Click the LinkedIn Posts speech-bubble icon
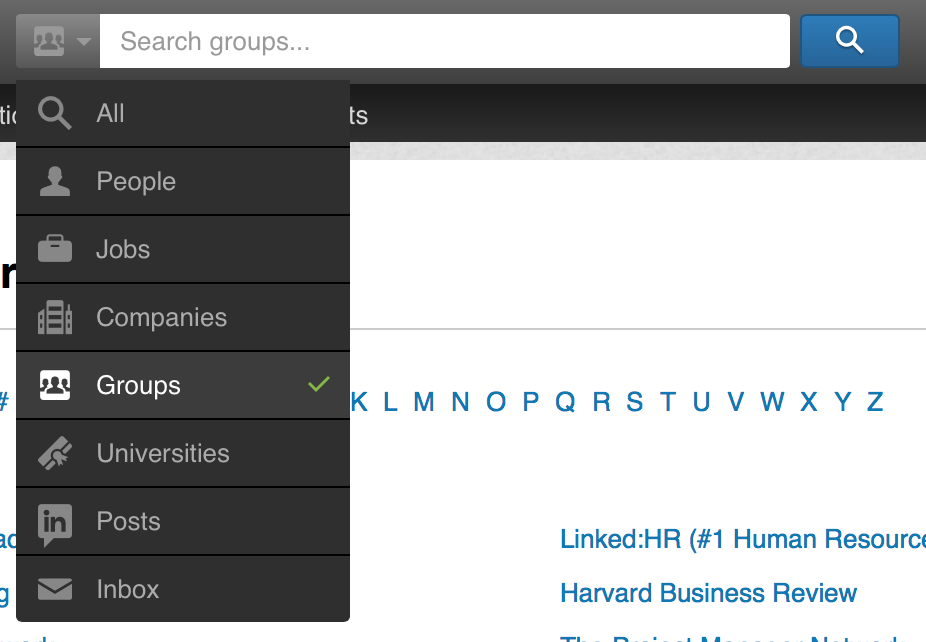 54,523
